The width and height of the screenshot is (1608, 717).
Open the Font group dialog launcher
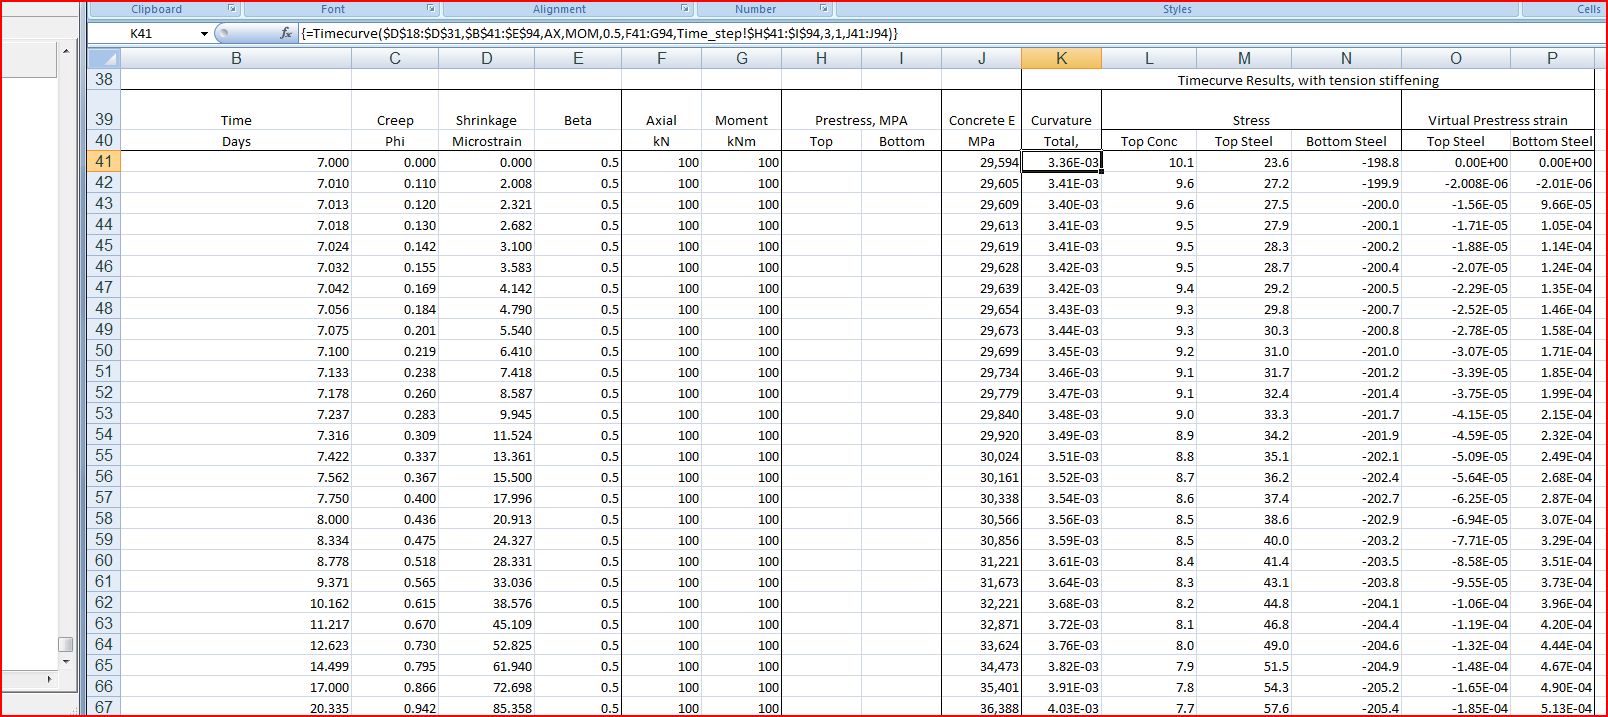(x=432, y=9)
